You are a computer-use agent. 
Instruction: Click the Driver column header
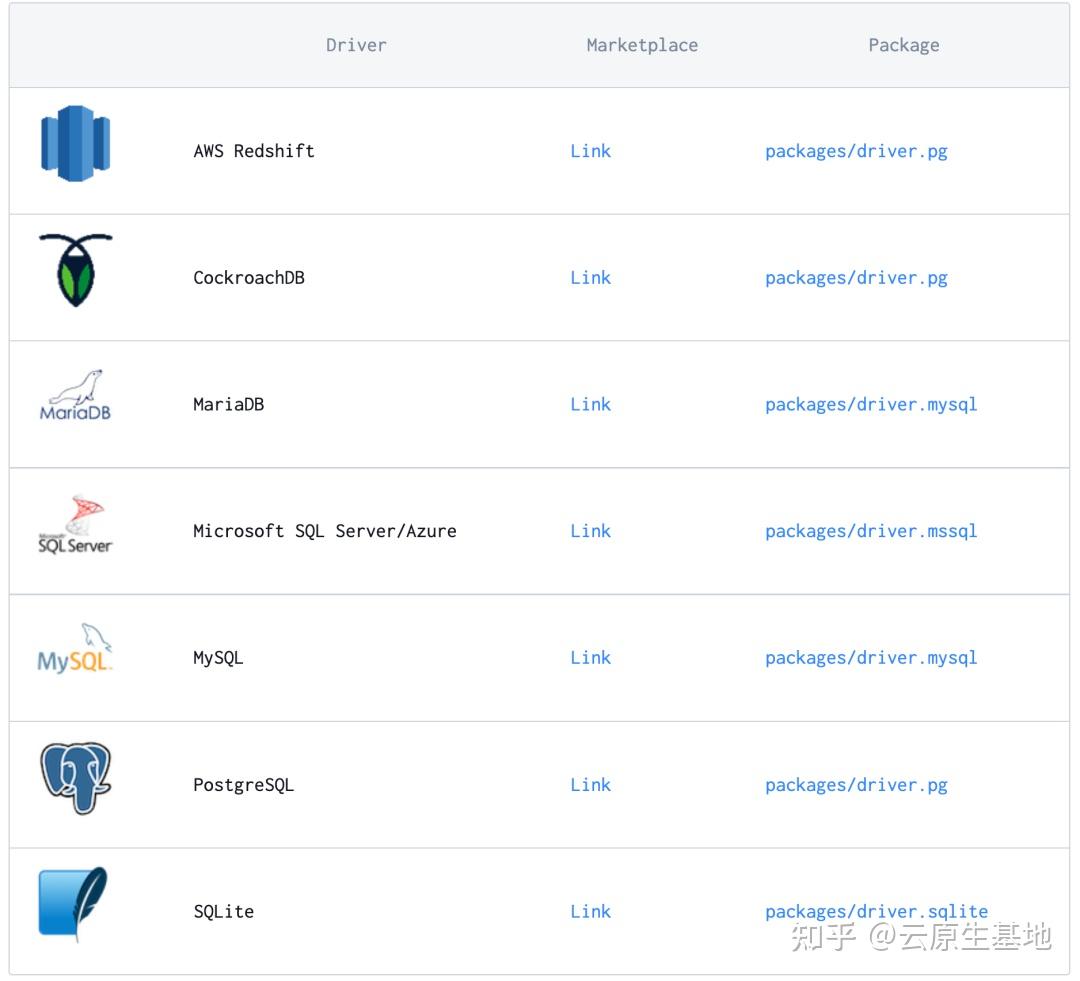pyautogui.click(x=356, y=45)
